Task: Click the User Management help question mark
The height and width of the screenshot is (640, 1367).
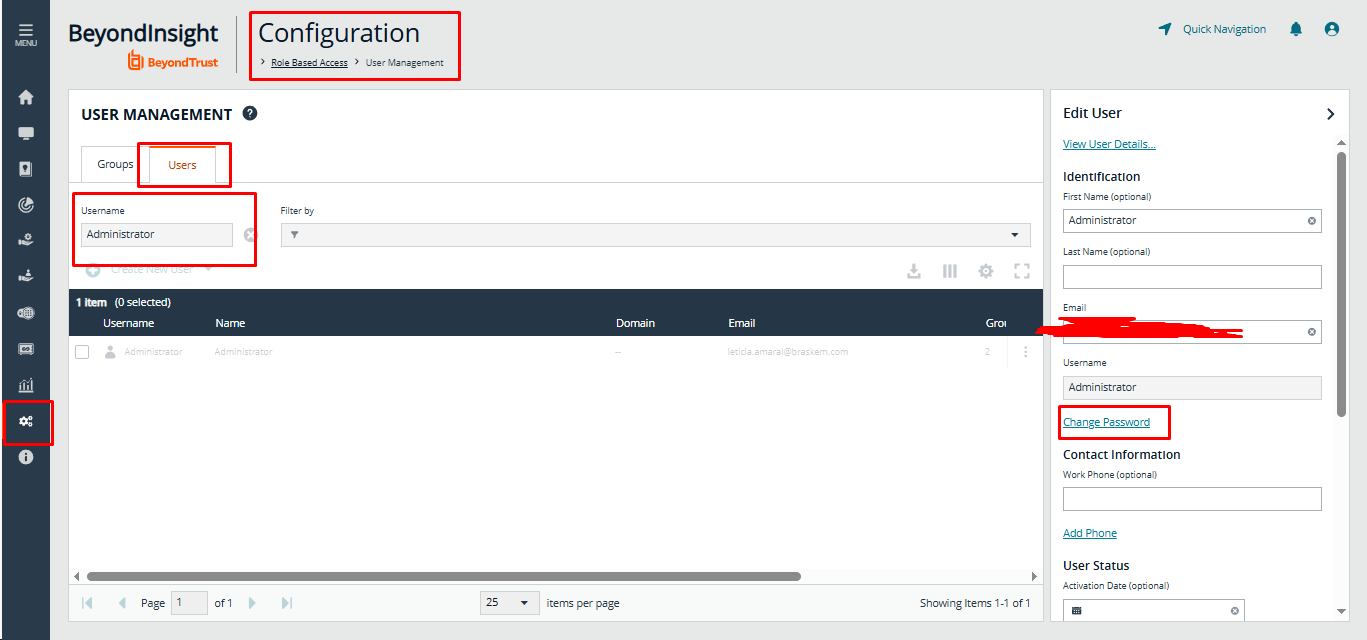Action: (x=250, y=113)
